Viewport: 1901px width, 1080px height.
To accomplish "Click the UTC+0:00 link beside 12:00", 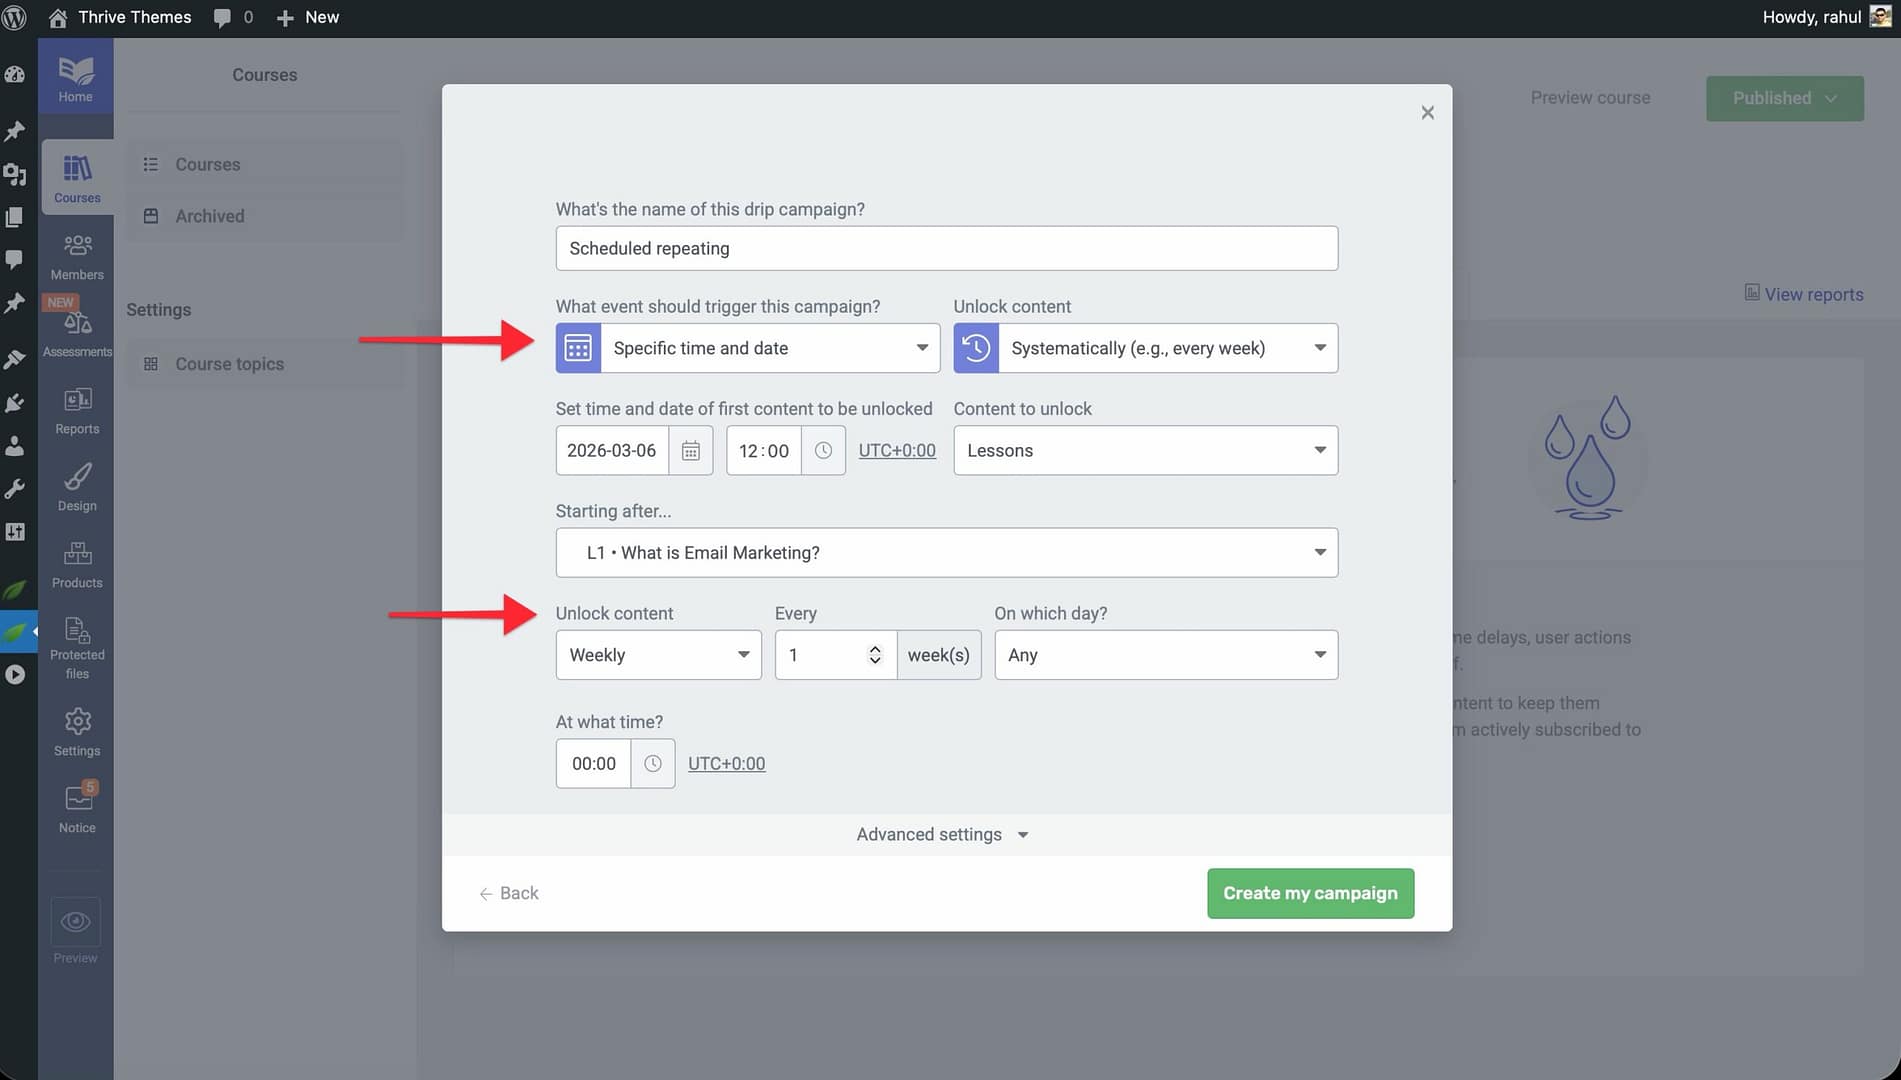I will [897, 451].
